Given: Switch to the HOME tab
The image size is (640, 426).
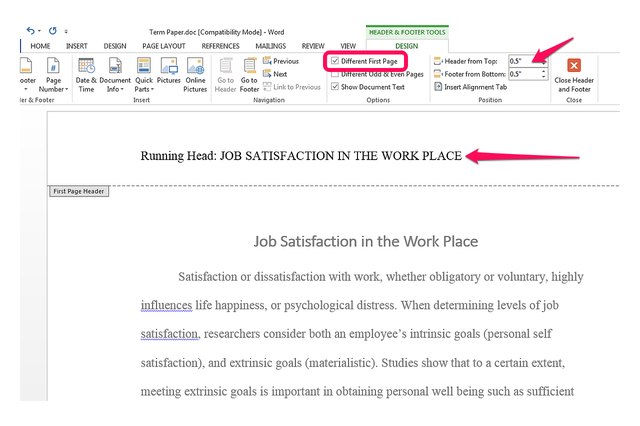Looking at the screenshot, I should click(x=40, y=46).
